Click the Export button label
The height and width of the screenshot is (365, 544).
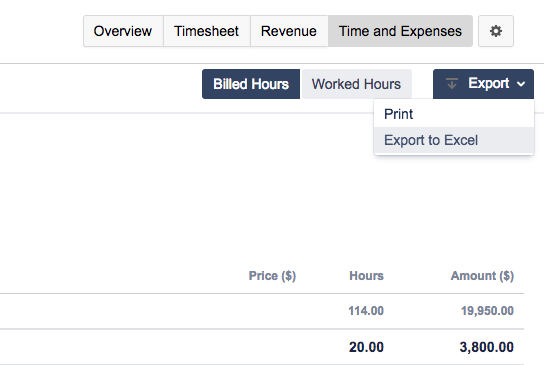click(488, 84)
